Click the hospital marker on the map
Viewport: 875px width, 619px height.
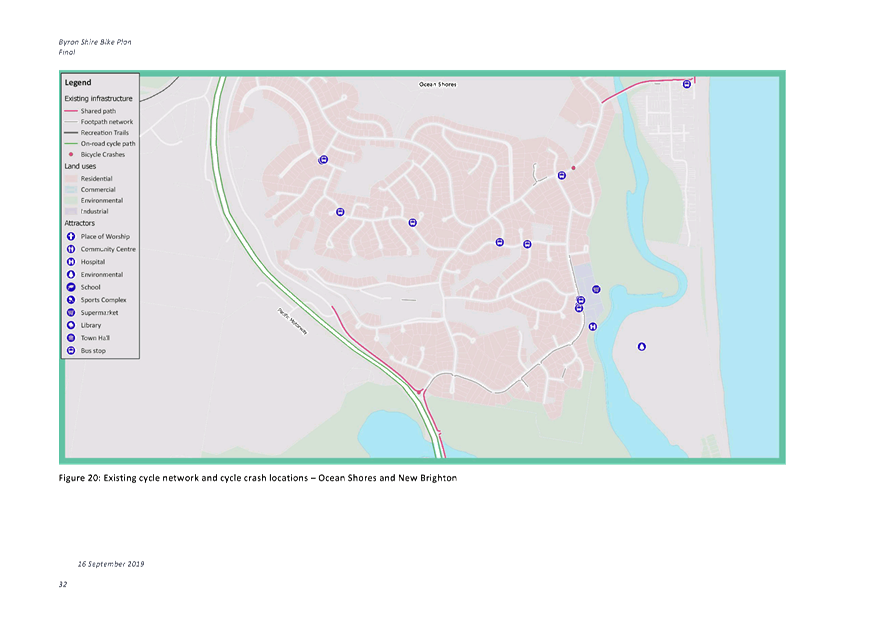tap(593, 327)
